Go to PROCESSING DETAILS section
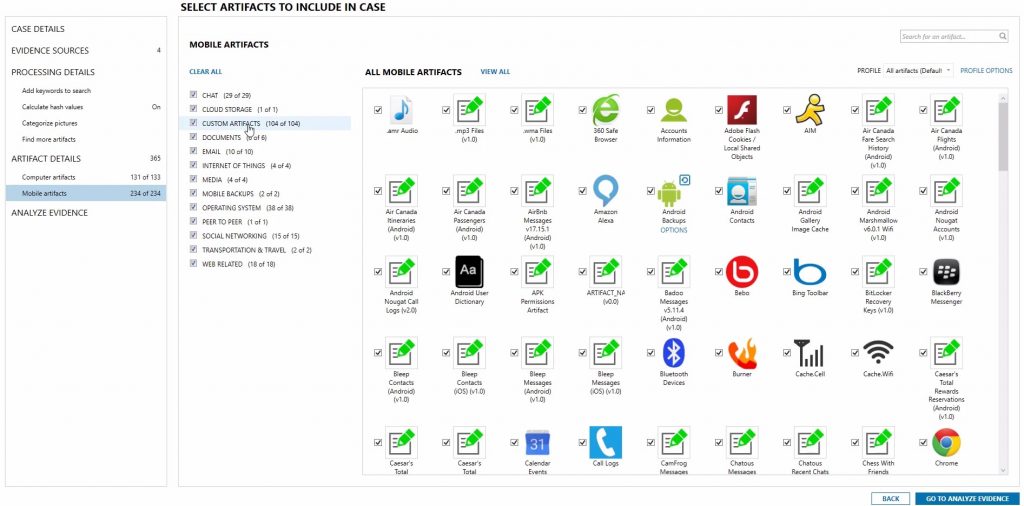 coord(53,72)
